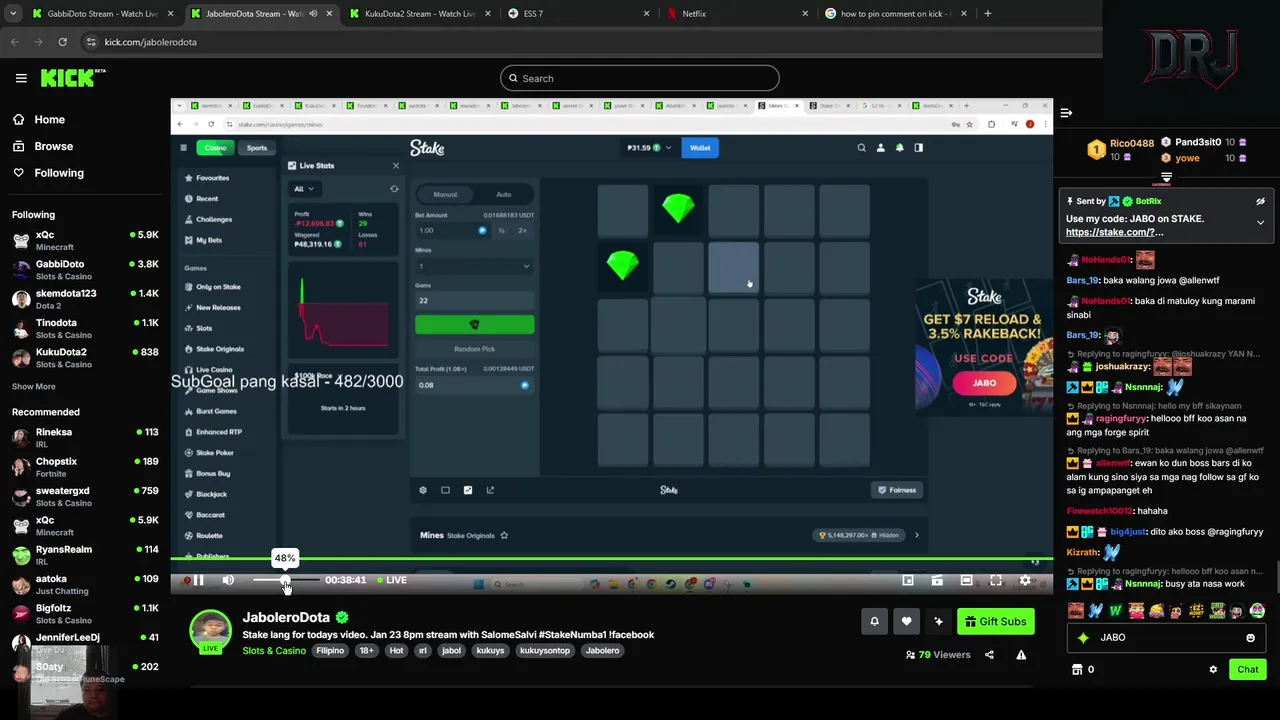
Task: Open Chopstix recommended channel
Action: 84,467
